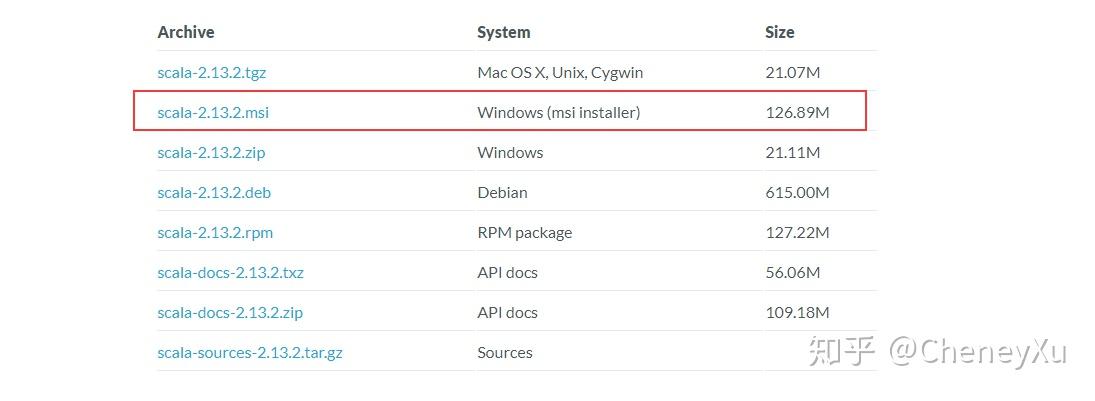
Task: Click the 知乎 @CheneyXu watermark
Action: tap(938, 351)
